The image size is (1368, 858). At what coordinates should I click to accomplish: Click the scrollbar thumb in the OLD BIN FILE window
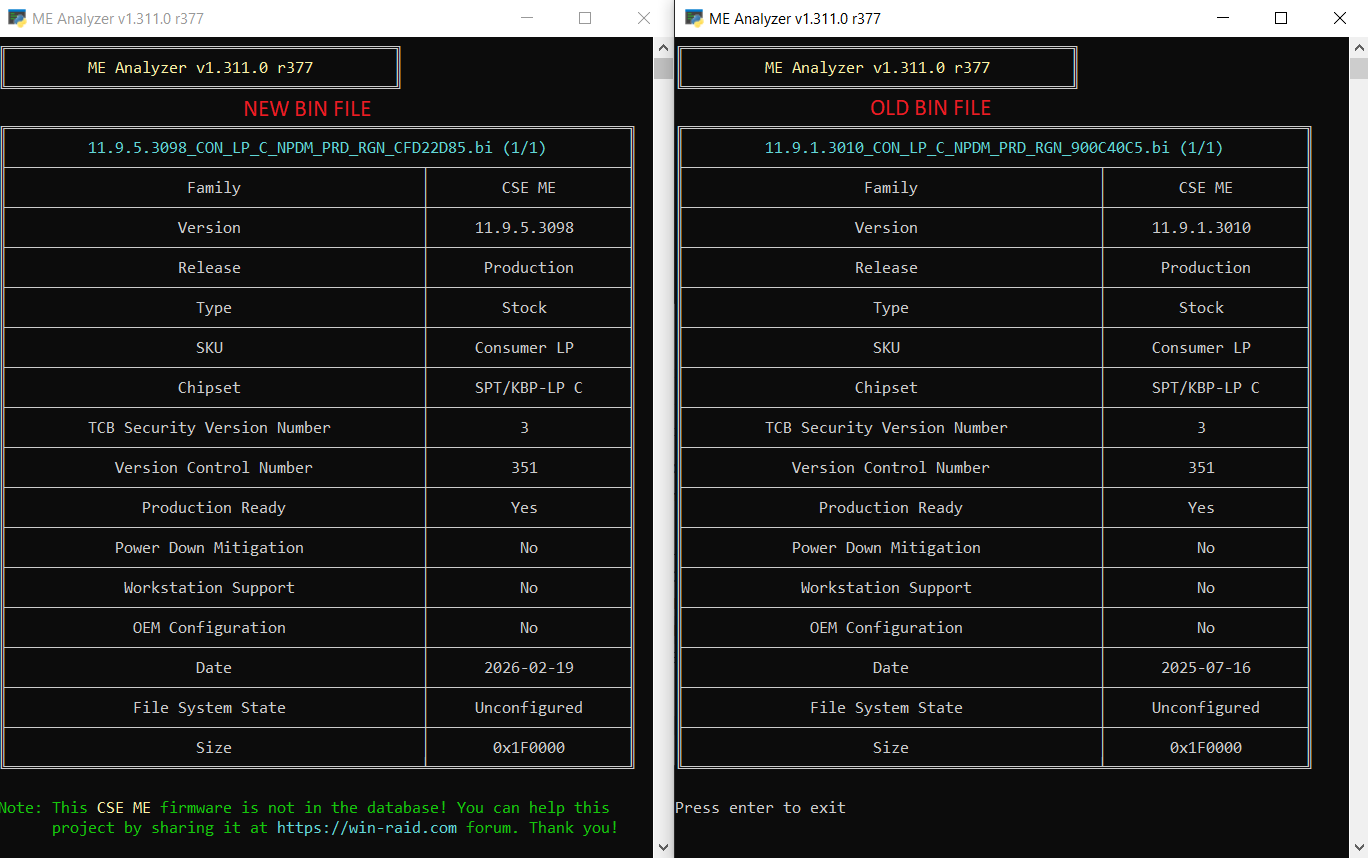(1358, 68)
